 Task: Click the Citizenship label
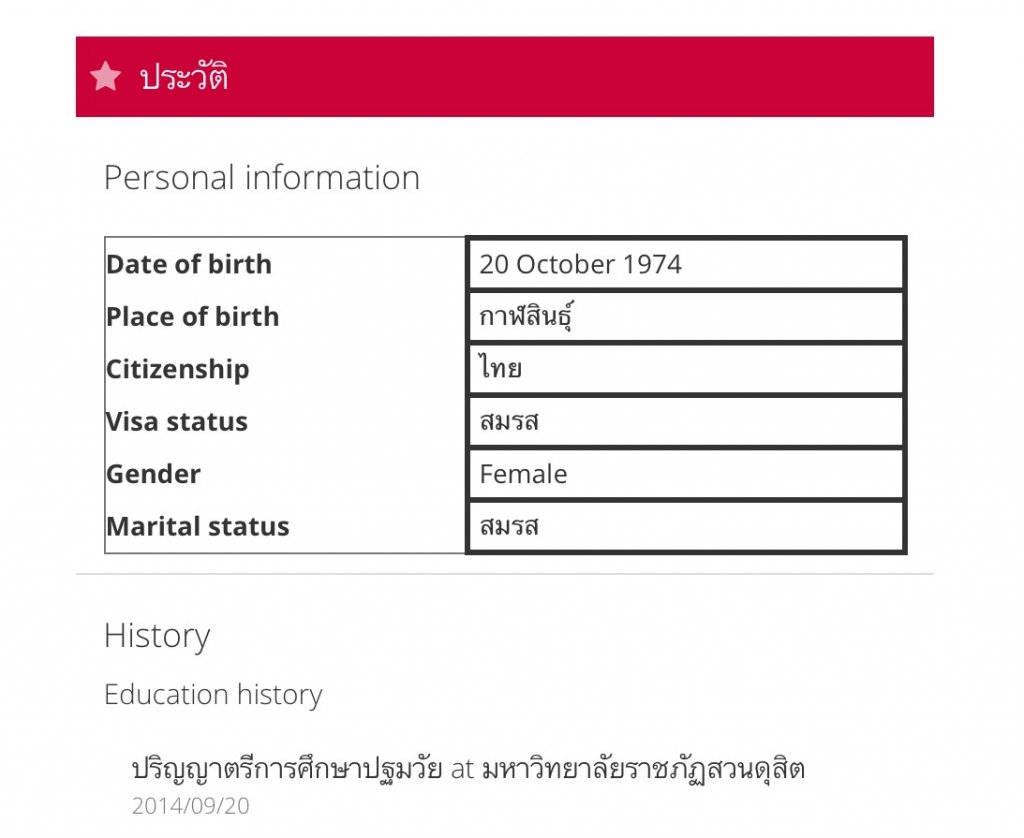178,369
